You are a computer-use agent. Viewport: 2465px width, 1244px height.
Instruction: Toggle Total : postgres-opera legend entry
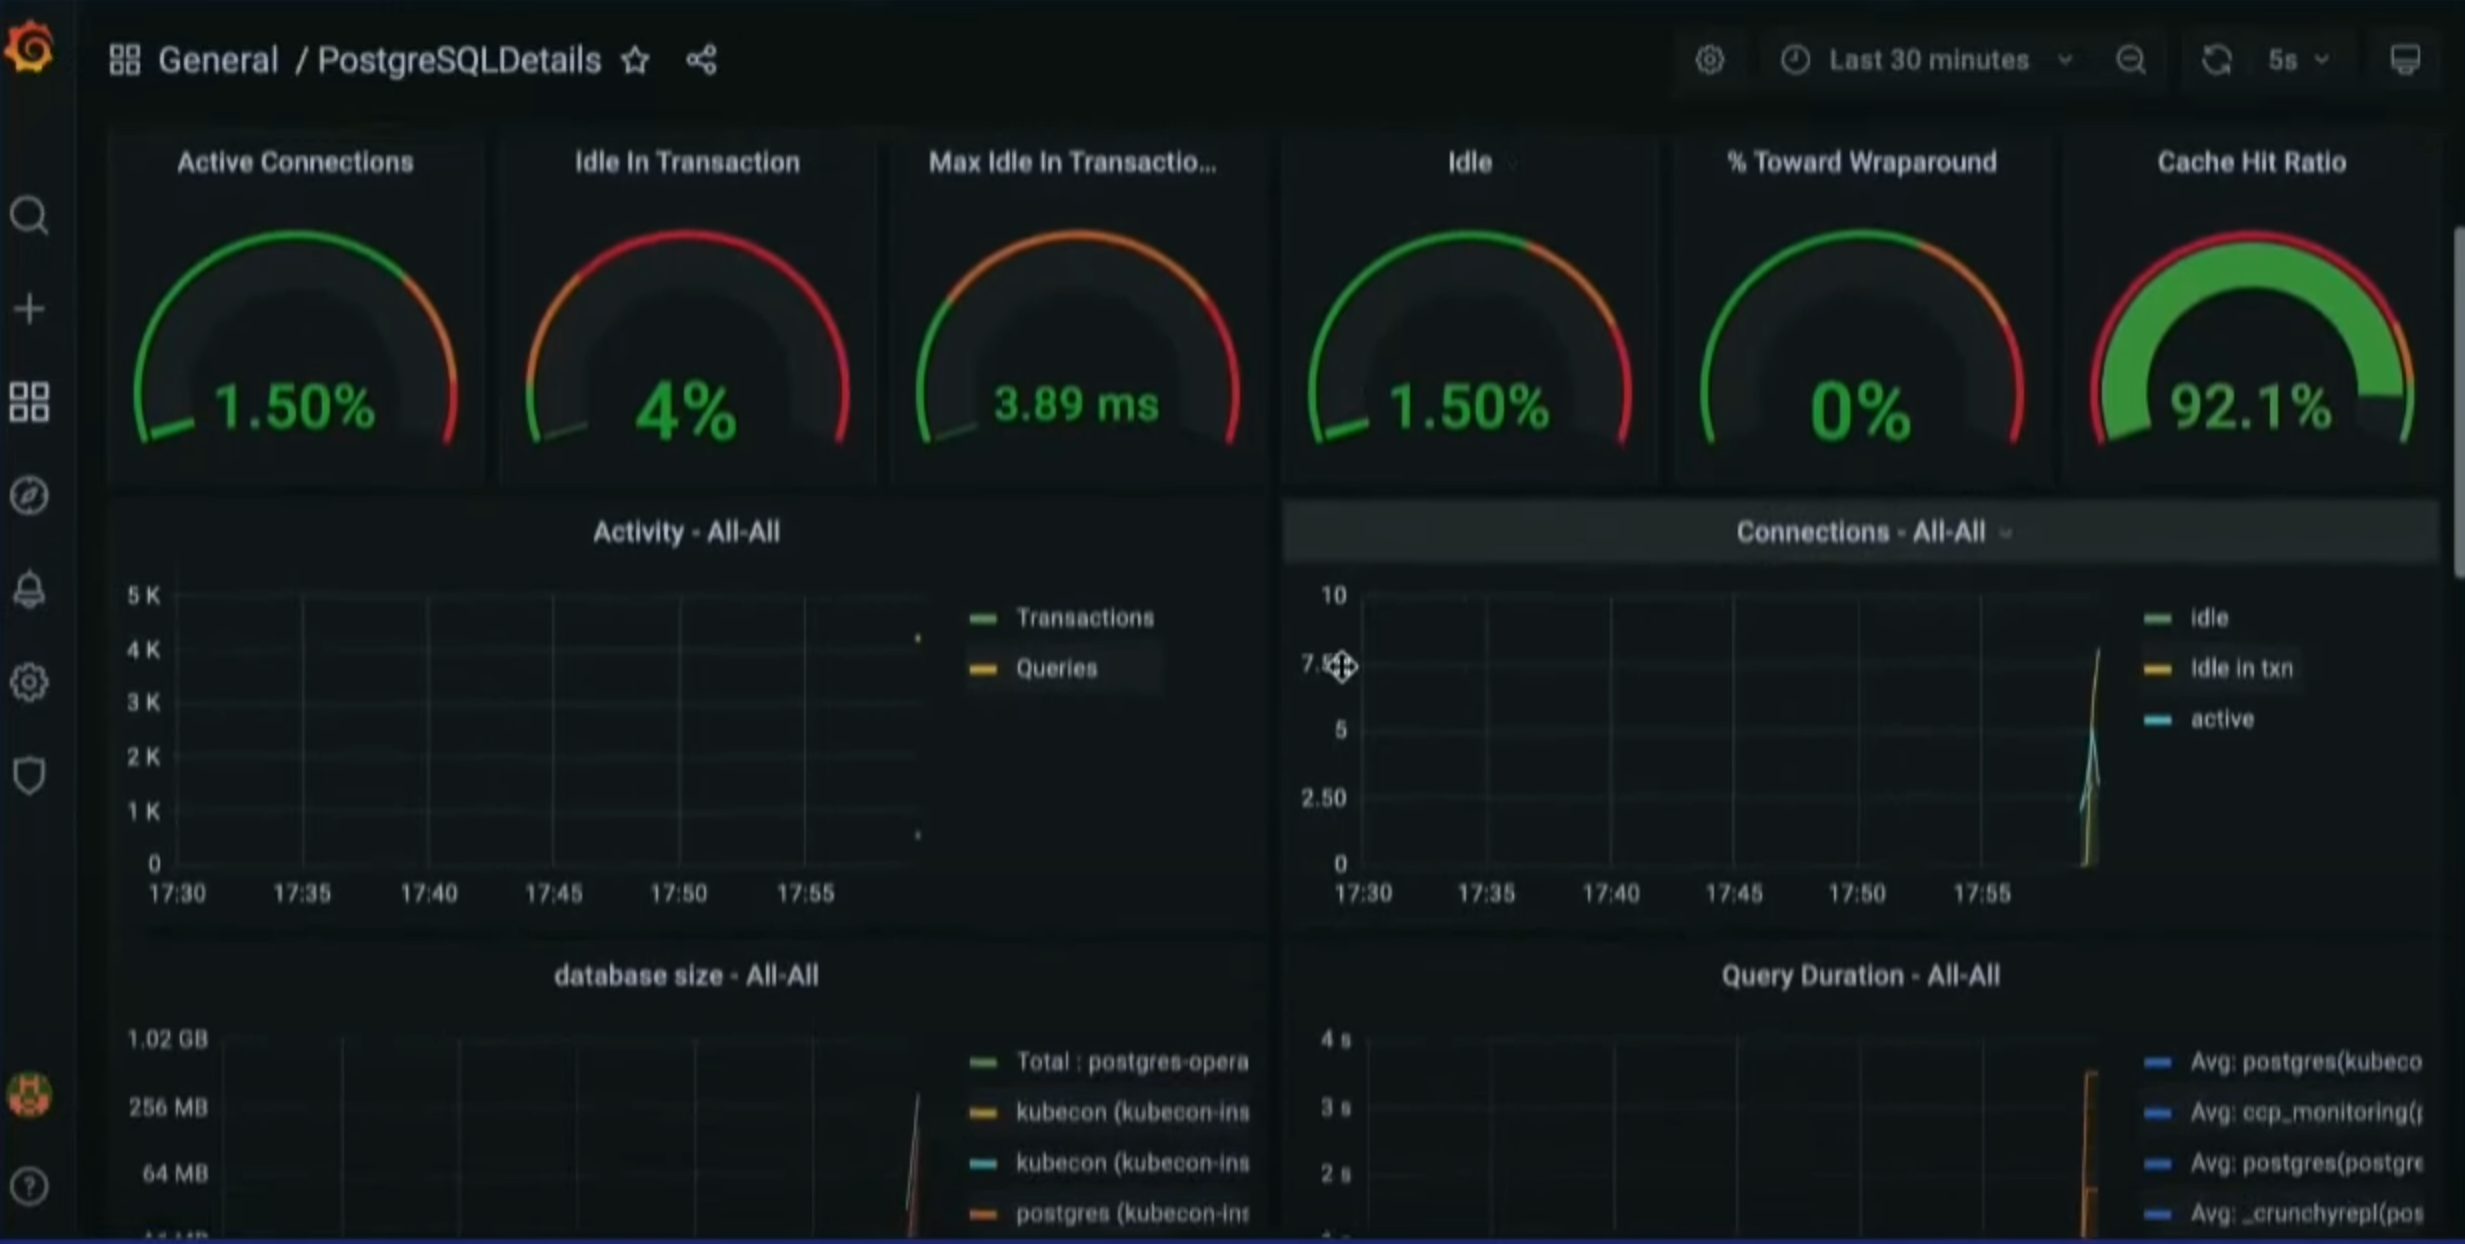[1132, 1062]
